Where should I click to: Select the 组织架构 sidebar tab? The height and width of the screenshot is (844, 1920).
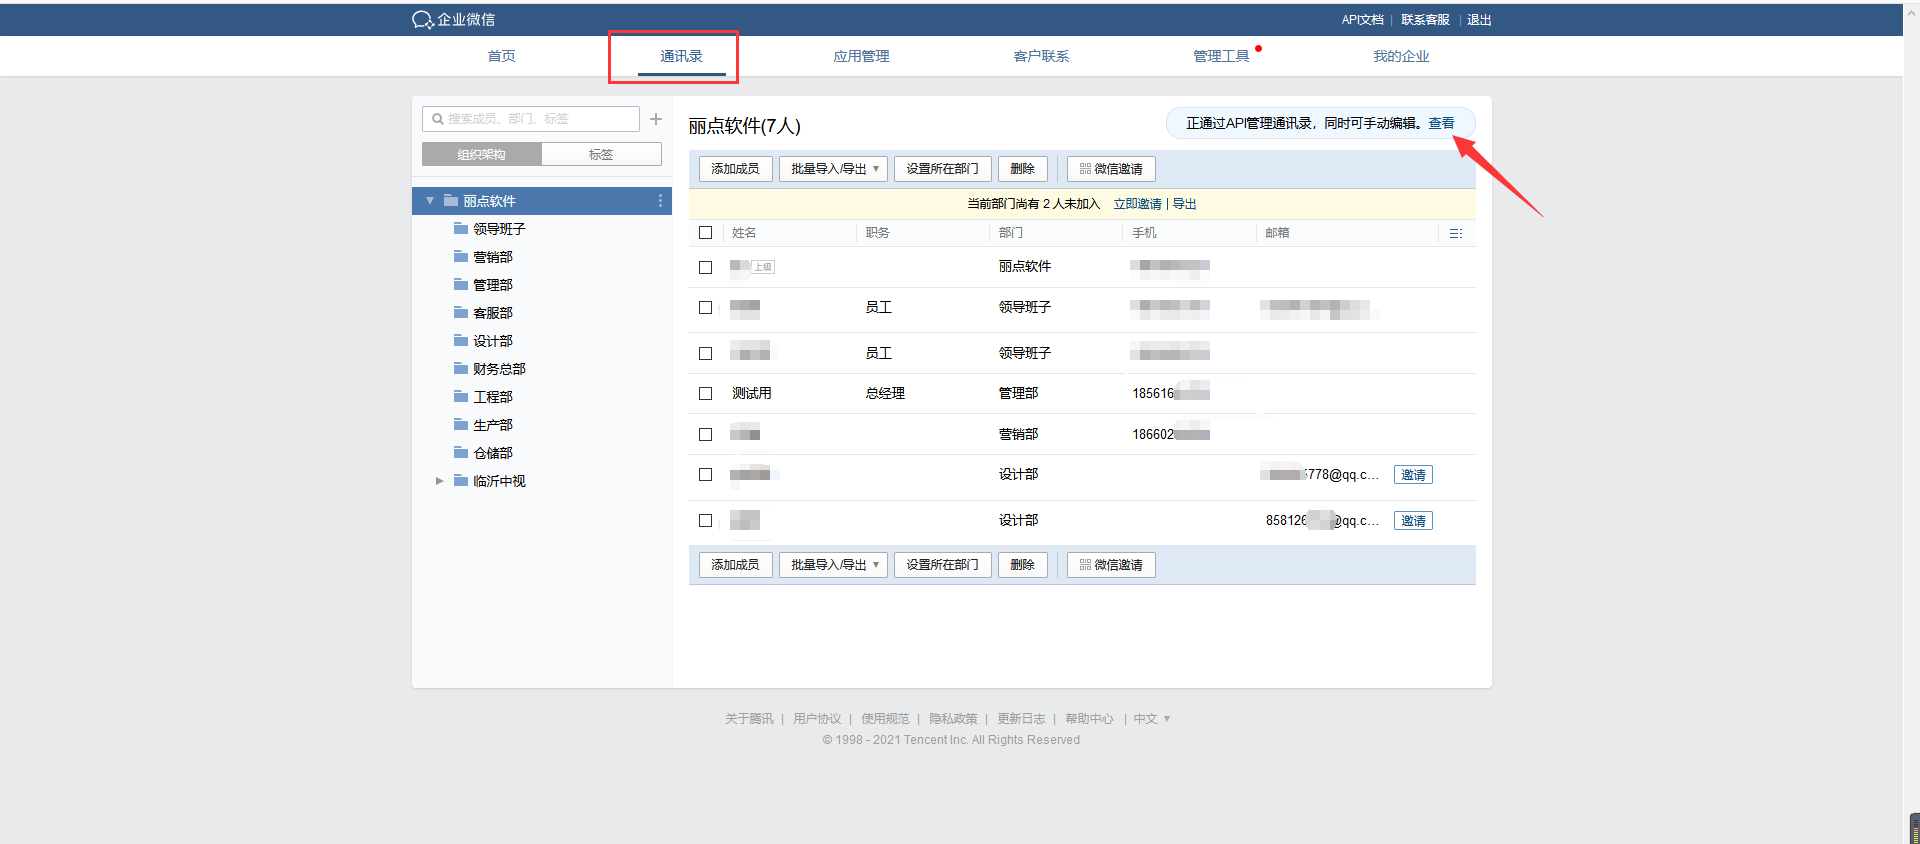tap(482, 154)
